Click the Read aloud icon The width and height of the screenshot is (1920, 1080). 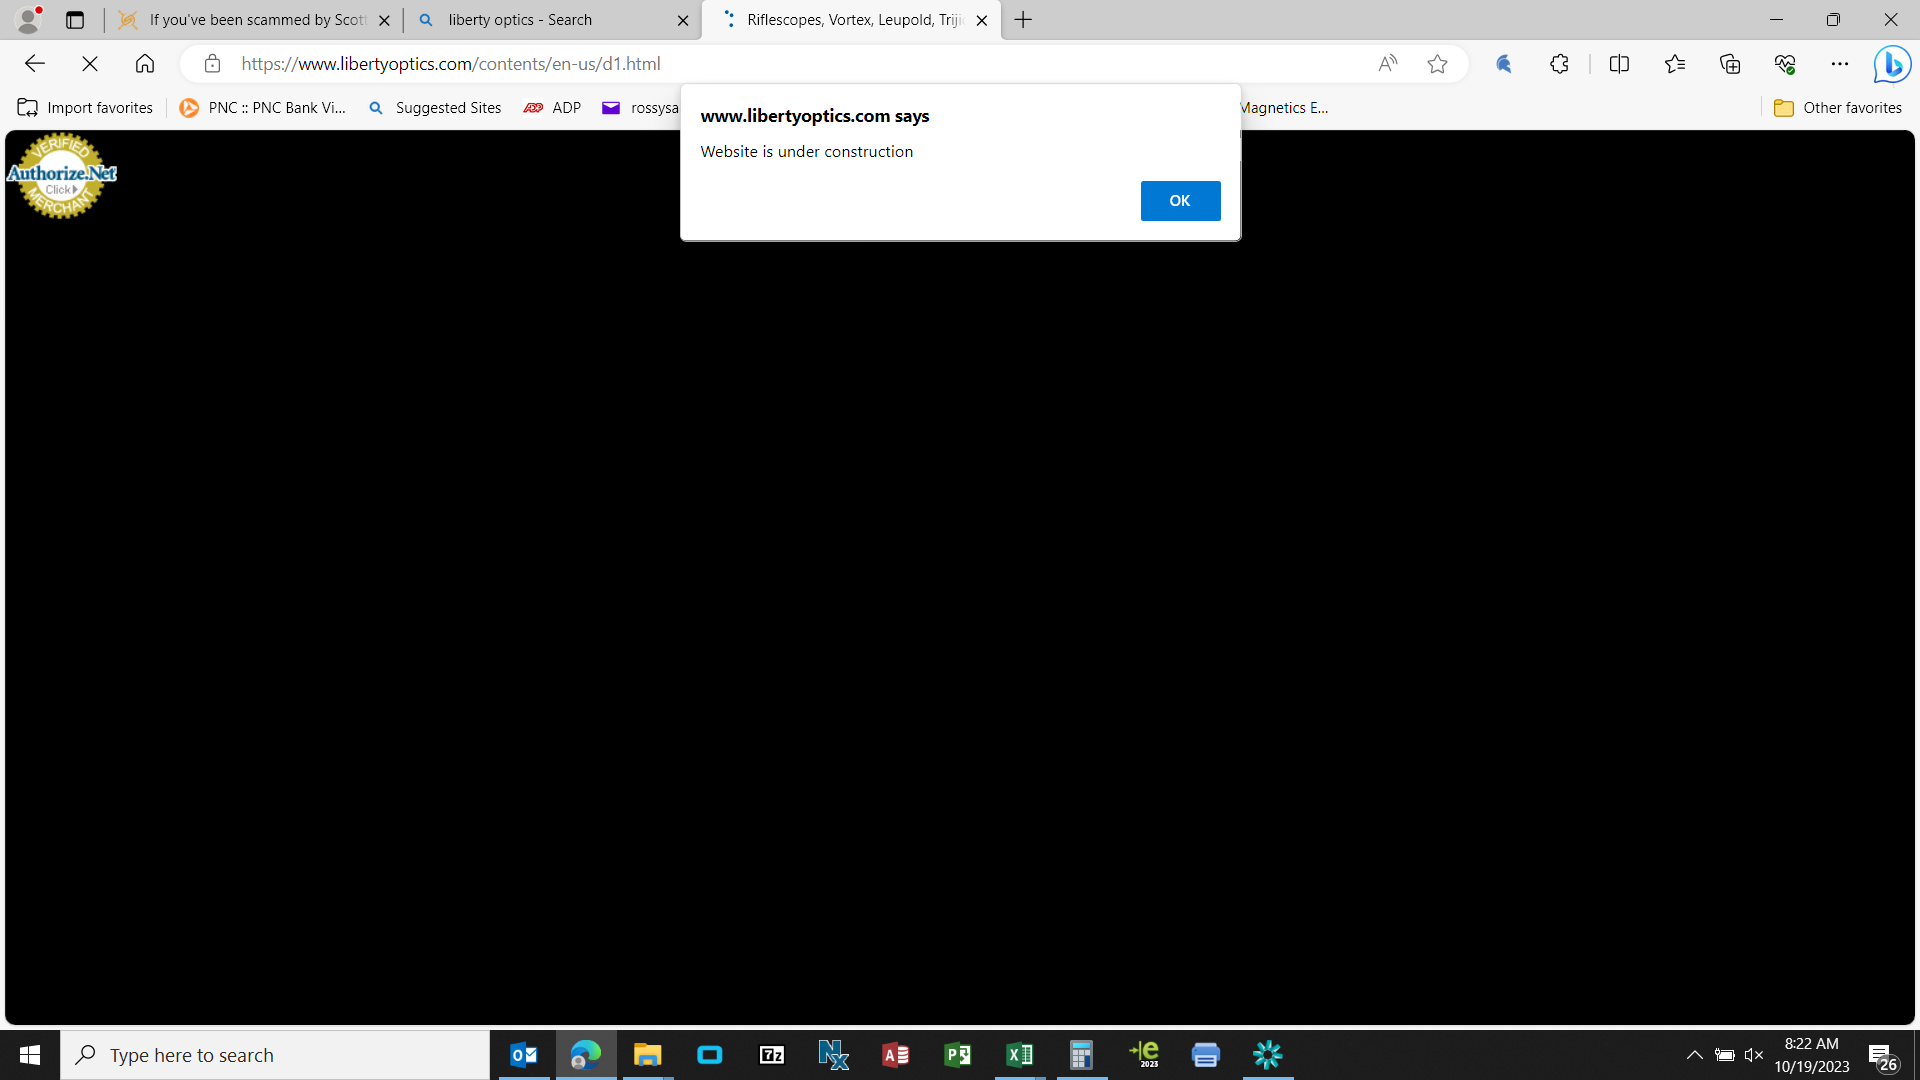(1388, 64)
